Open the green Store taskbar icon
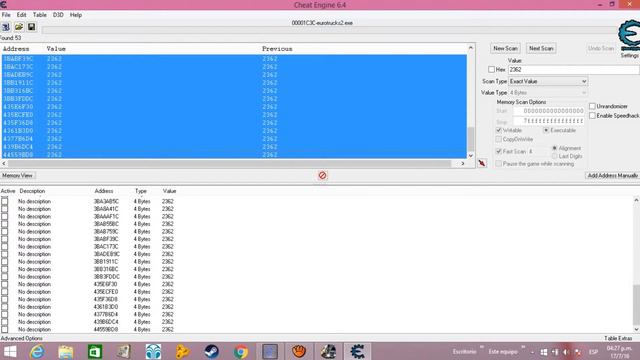Image resolution: width=640 pixels, height=360 pixels. 95,351
